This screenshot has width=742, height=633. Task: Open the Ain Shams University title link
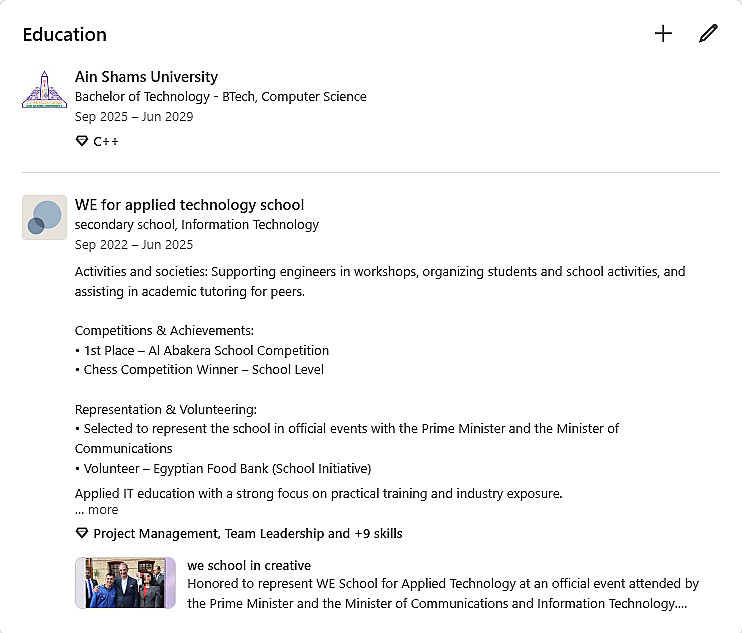tap(146, 76)
